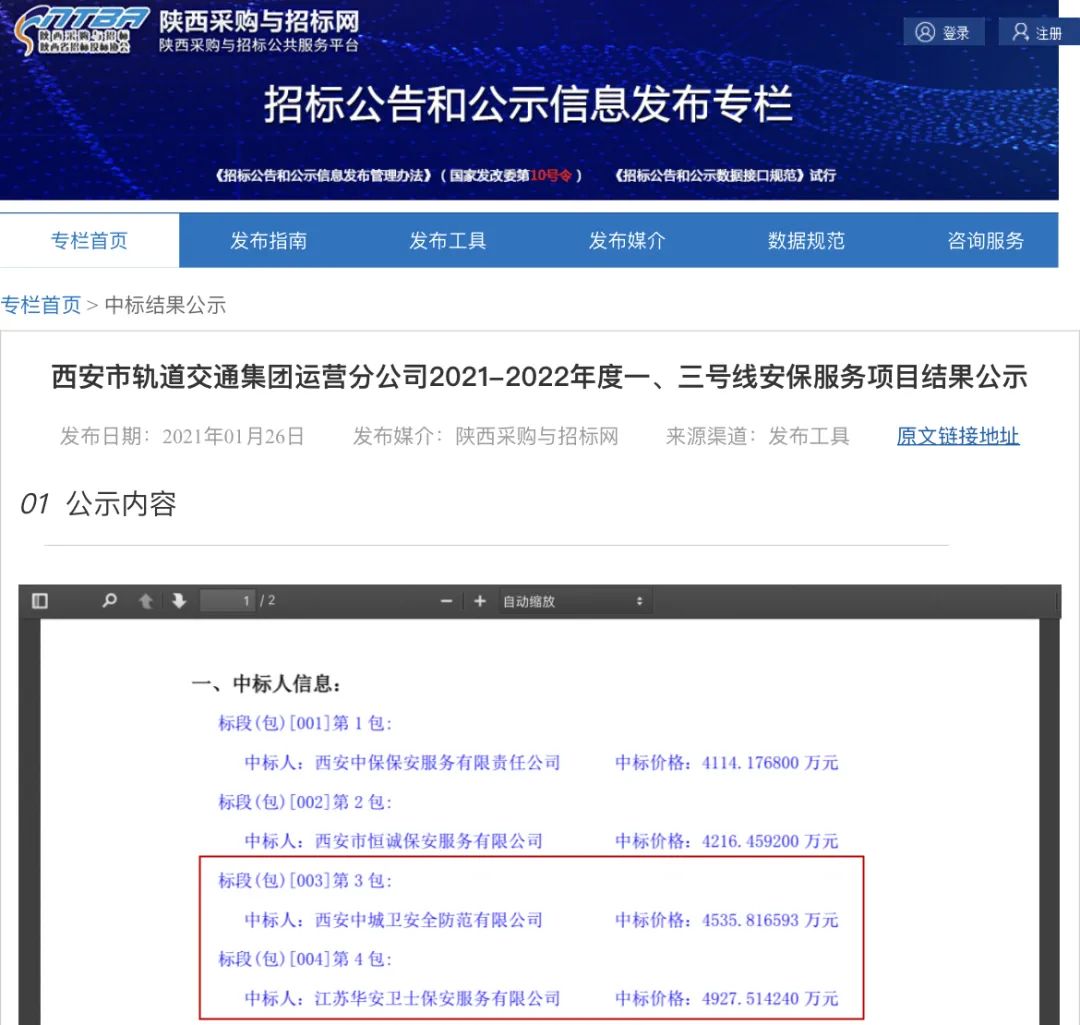This screenshot has width=1080, height=1025.
Task: Click the text 发布媒介: 陕西采购与招标网
Action: pos(486,436)
